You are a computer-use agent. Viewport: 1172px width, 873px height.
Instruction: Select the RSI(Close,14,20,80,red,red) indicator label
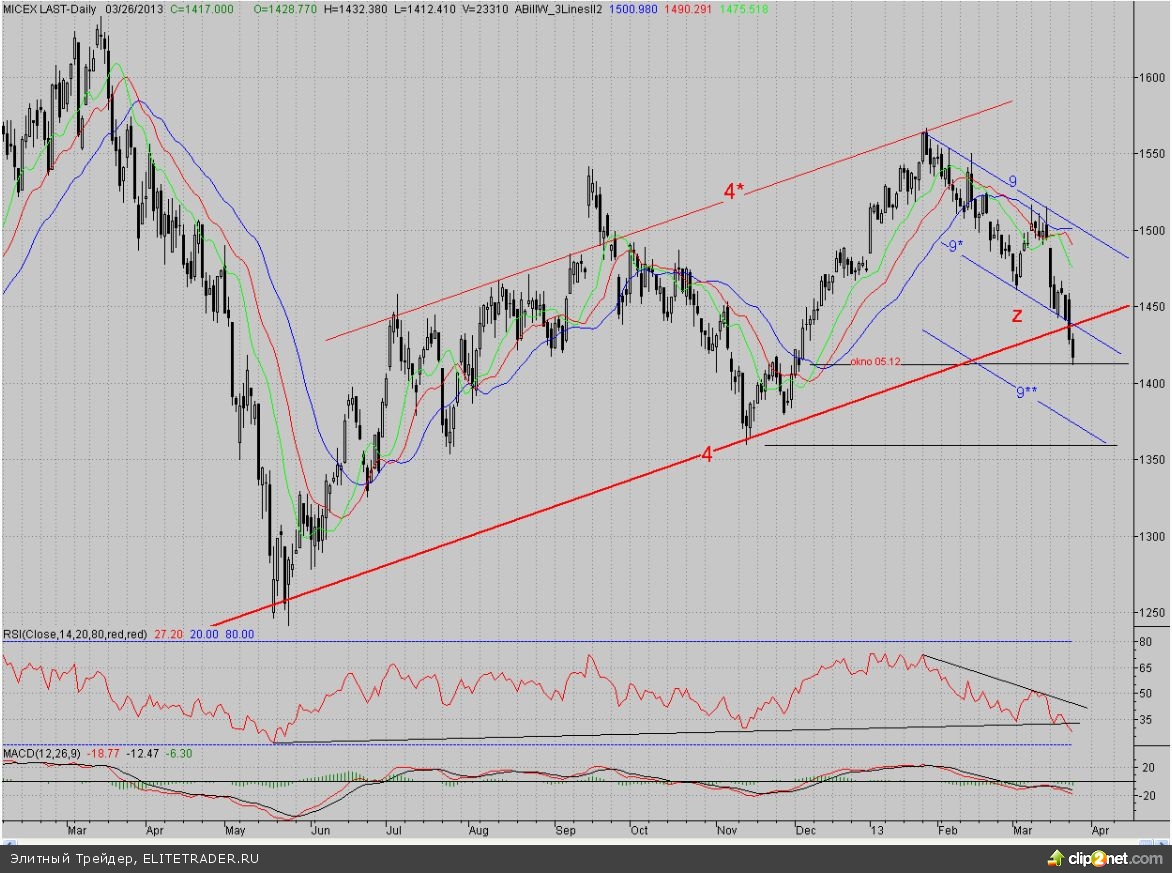(x=75, y=634)
